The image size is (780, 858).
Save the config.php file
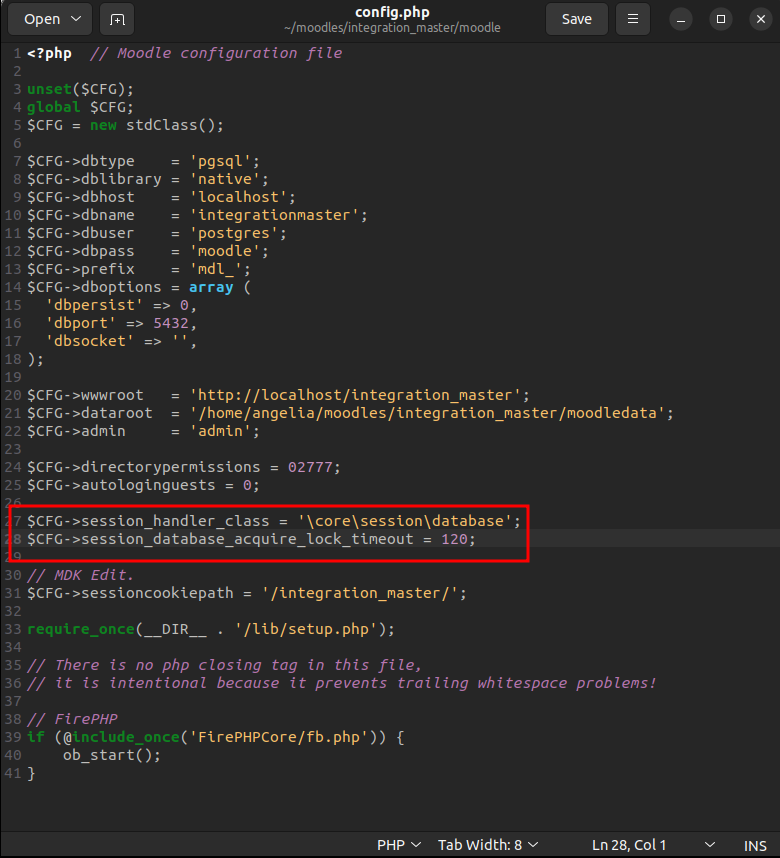click(576, 19)
